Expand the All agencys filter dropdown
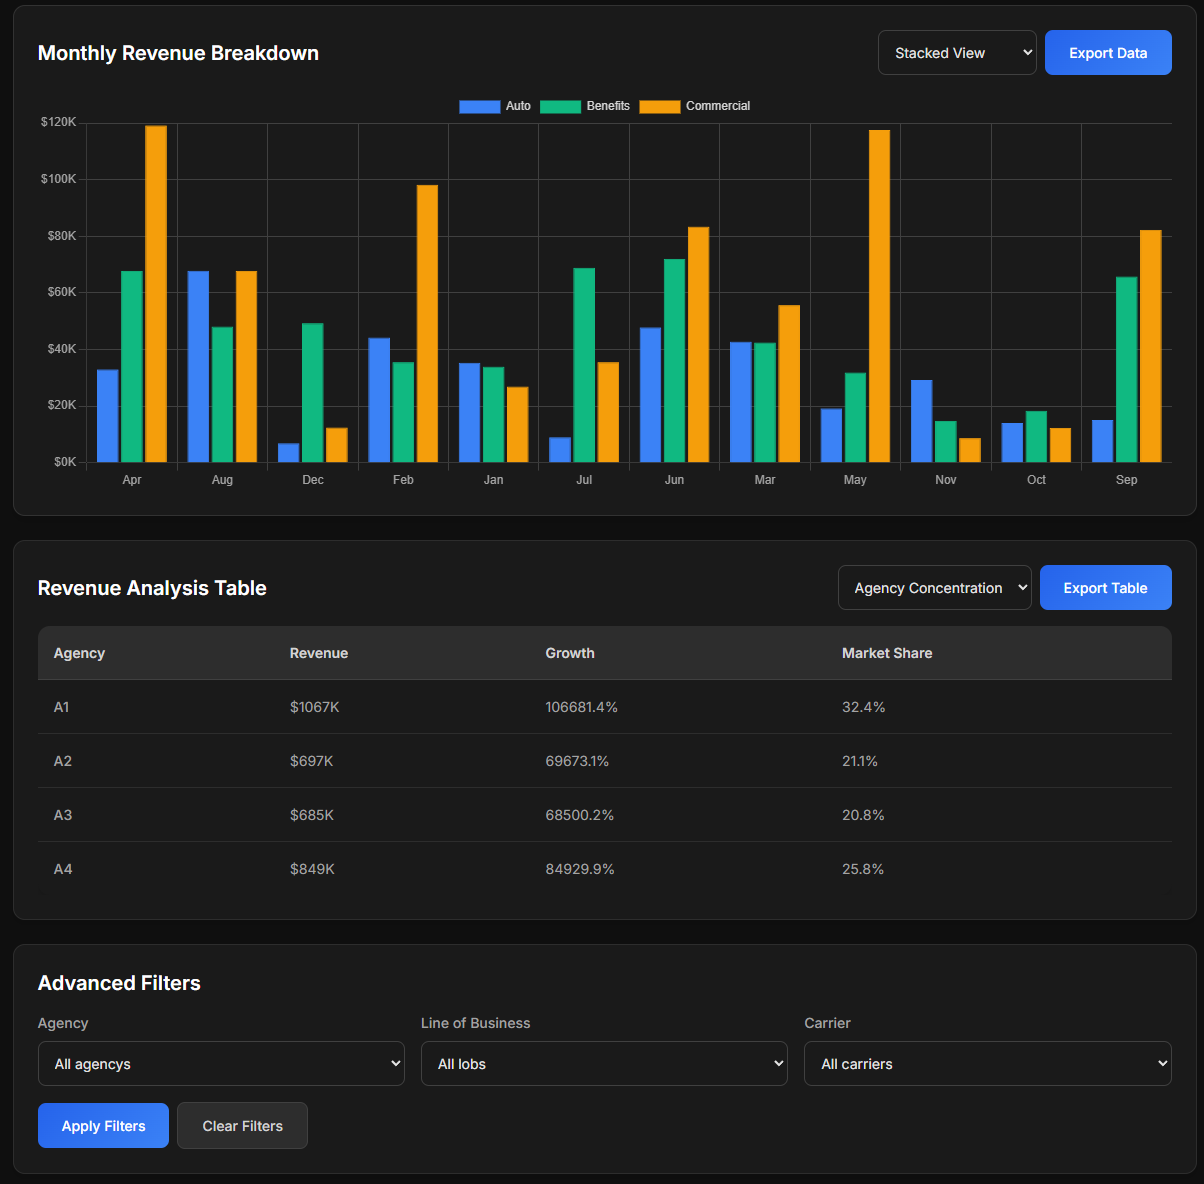 [x=221, y=1064]
